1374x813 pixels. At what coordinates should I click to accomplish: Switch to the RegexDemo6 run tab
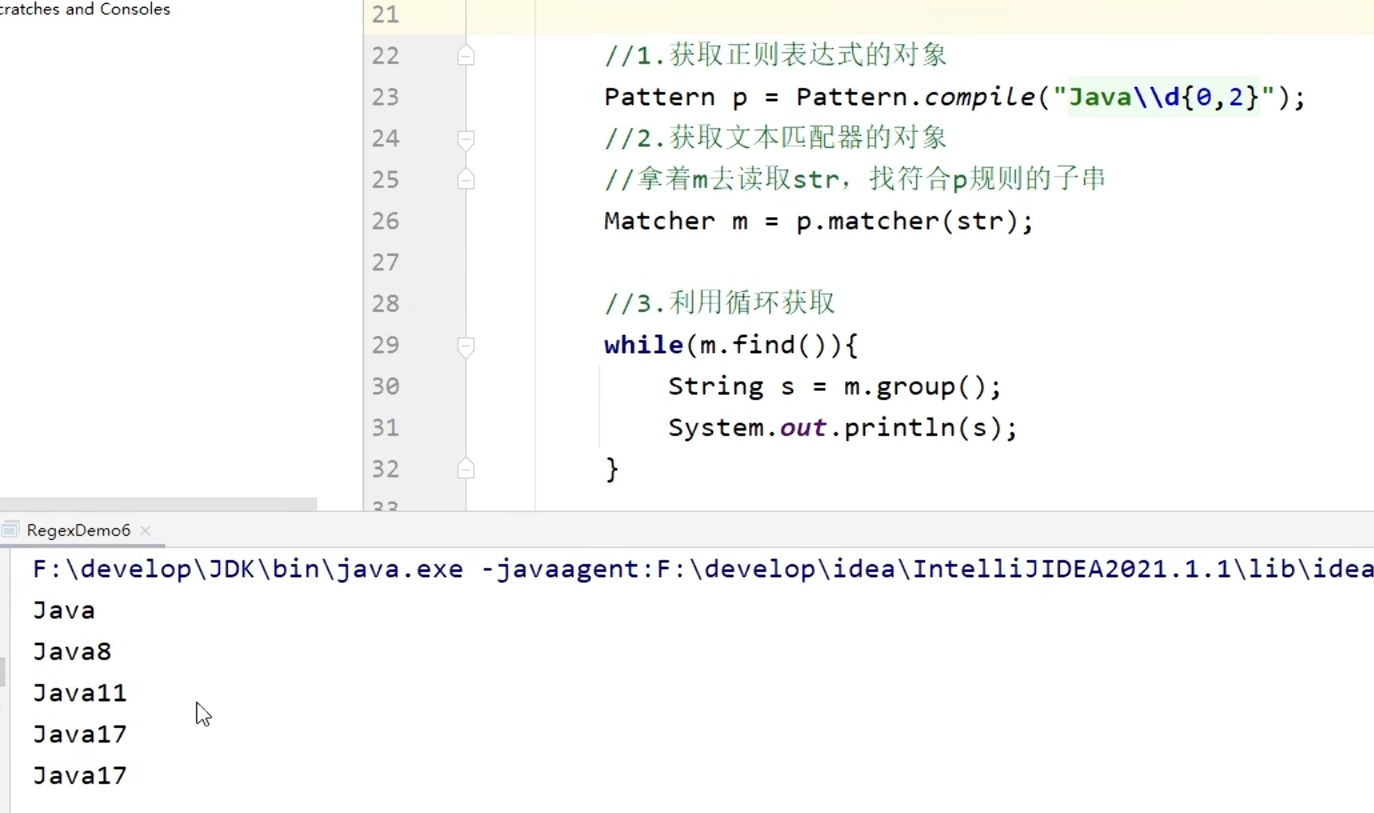[x=78, y=530]
